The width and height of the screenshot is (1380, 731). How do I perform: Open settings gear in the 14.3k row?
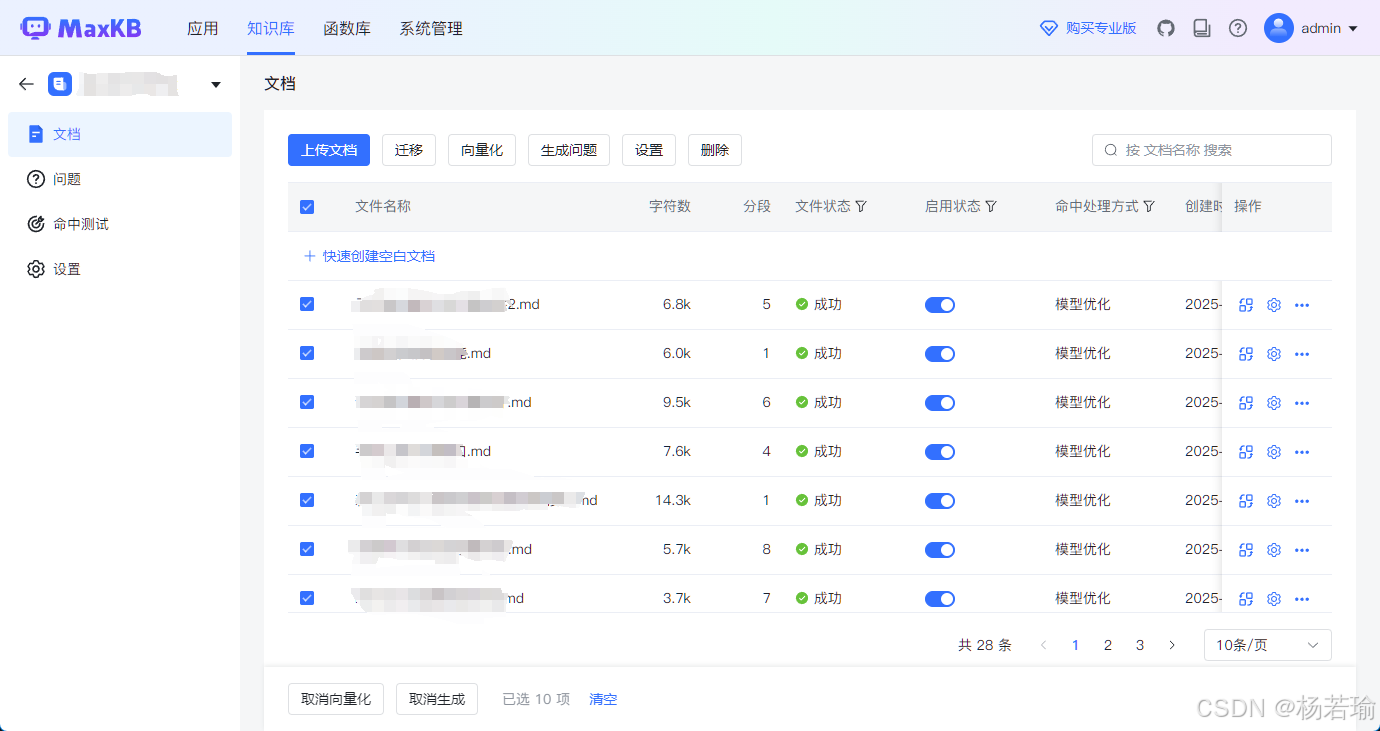1274,501
